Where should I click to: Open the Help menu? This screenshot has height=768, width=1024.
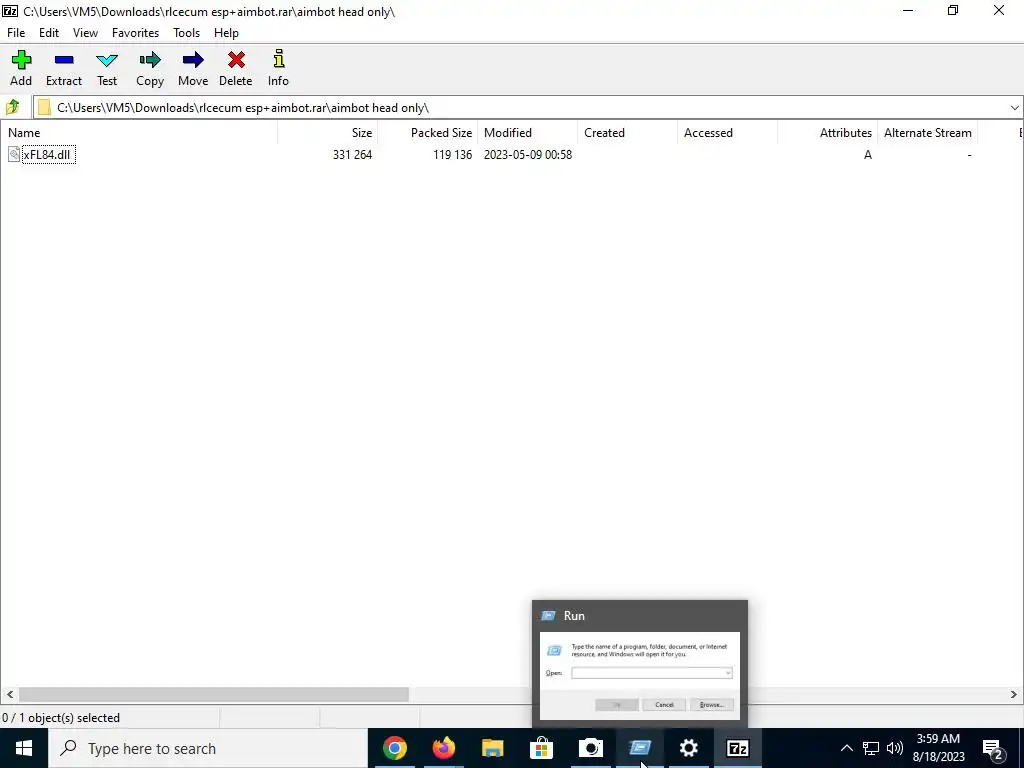(226, 33)
